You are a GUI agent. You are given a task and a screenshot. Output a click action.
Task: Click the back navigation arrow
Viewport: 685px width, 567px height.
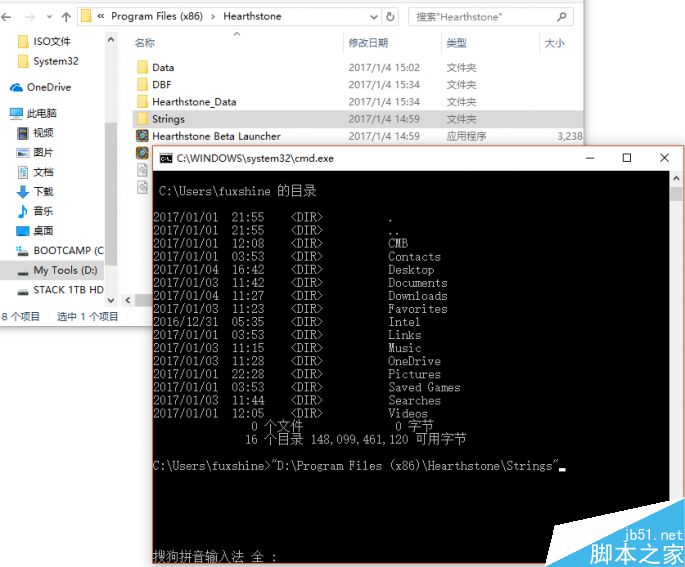tap(9, 17)
